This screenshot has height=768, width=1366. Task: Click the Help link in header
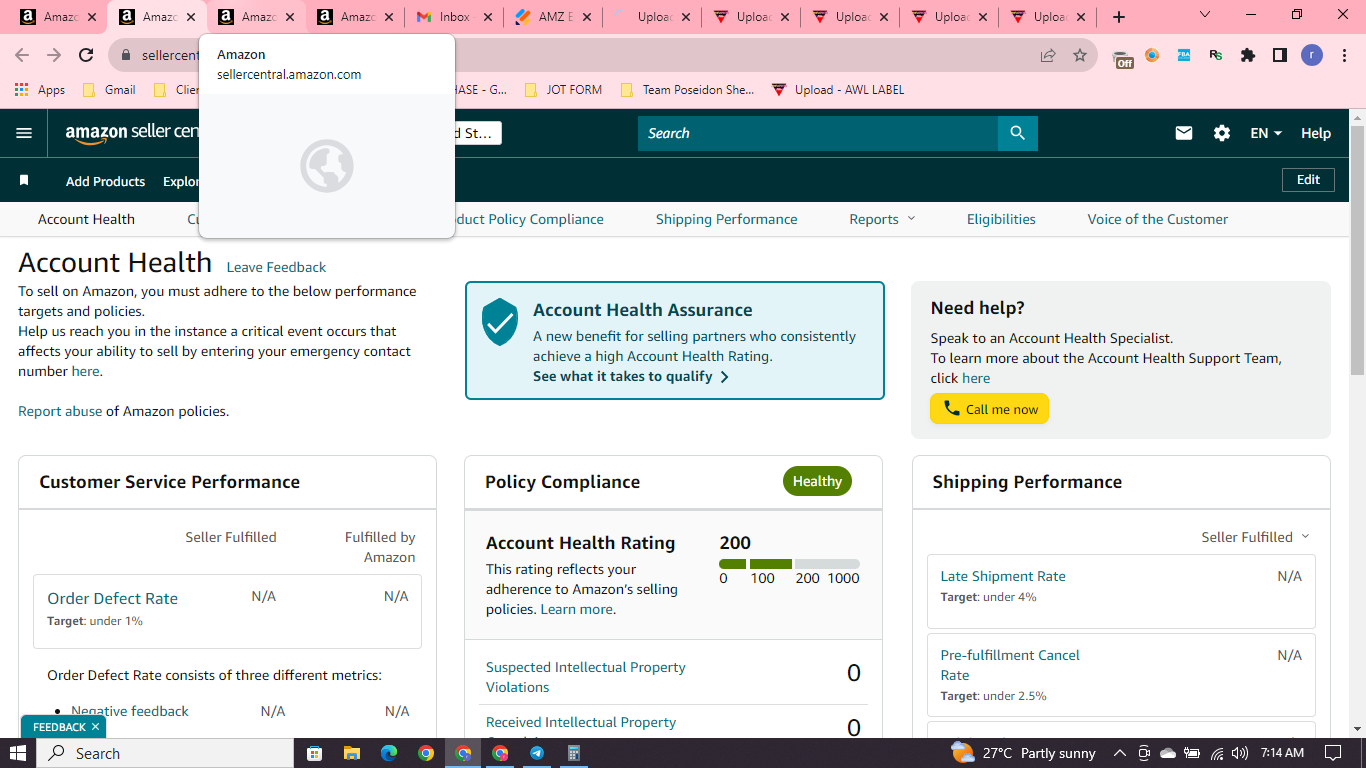click(1316, 133)
